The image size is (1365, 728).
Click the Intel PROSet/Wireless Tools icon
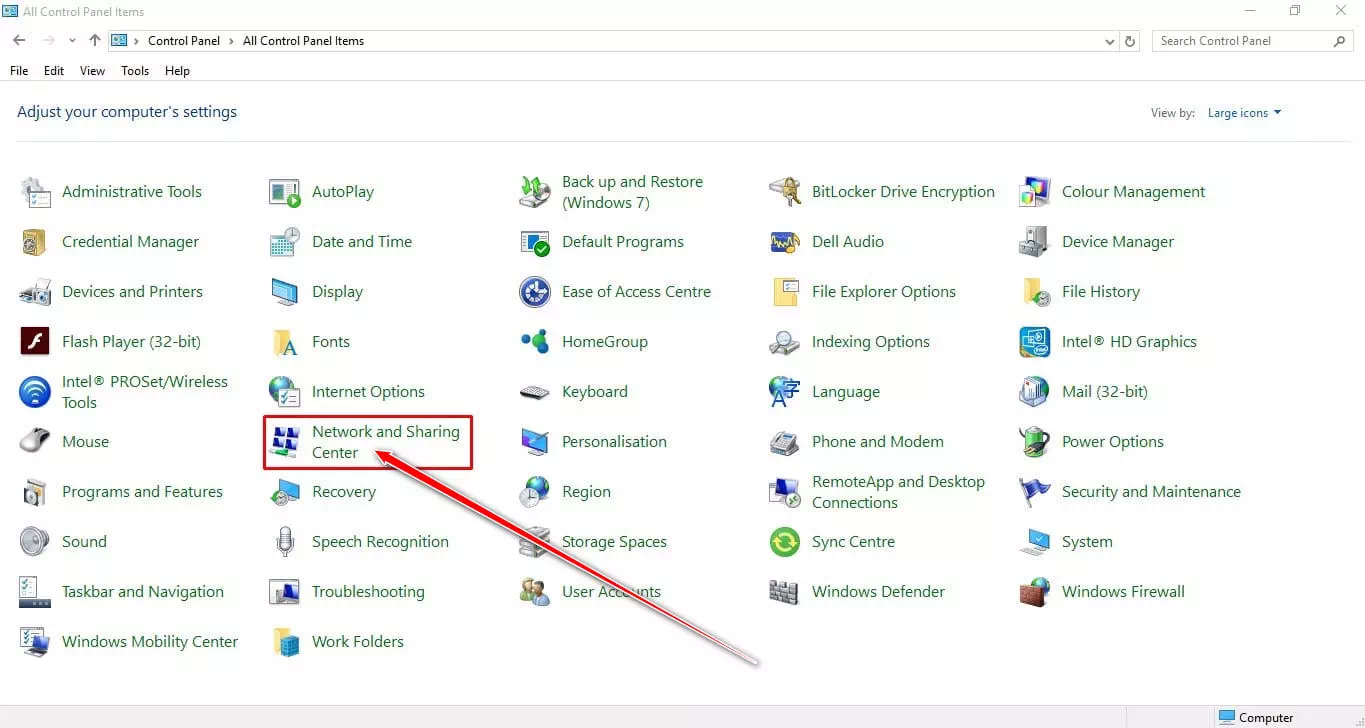coord(35,392)
